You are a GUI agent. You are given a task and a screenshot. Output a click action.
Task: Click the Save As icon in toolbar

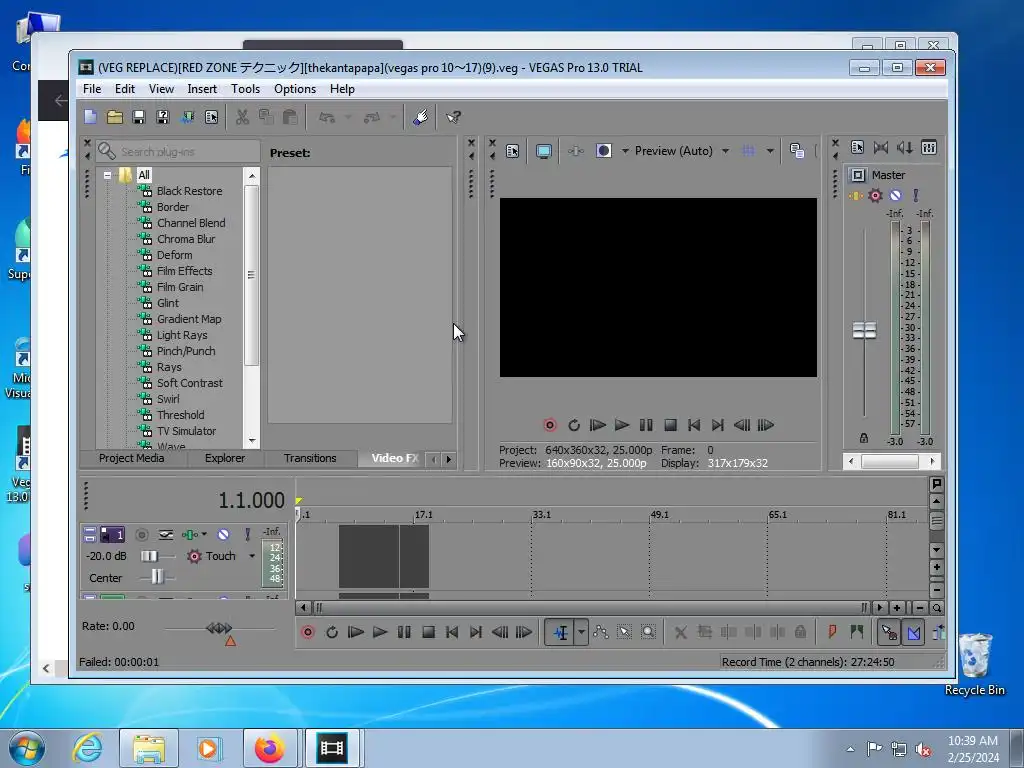(x=163, y=117)
